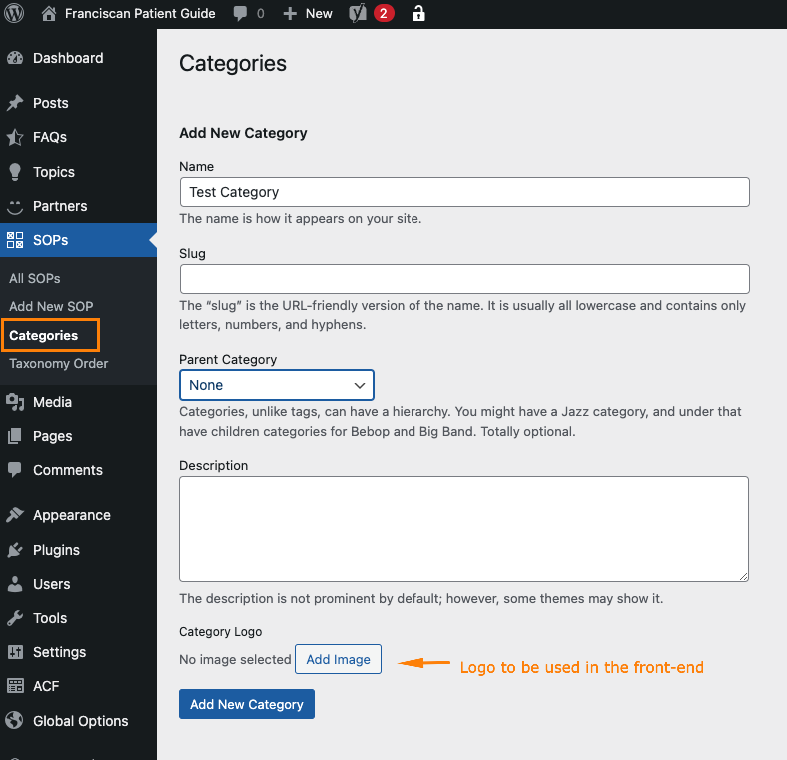The height and width of the screenshot is (760, 787).
Task: Open the Yoast SEO icon in the admin bar
Action: point(358,14)
